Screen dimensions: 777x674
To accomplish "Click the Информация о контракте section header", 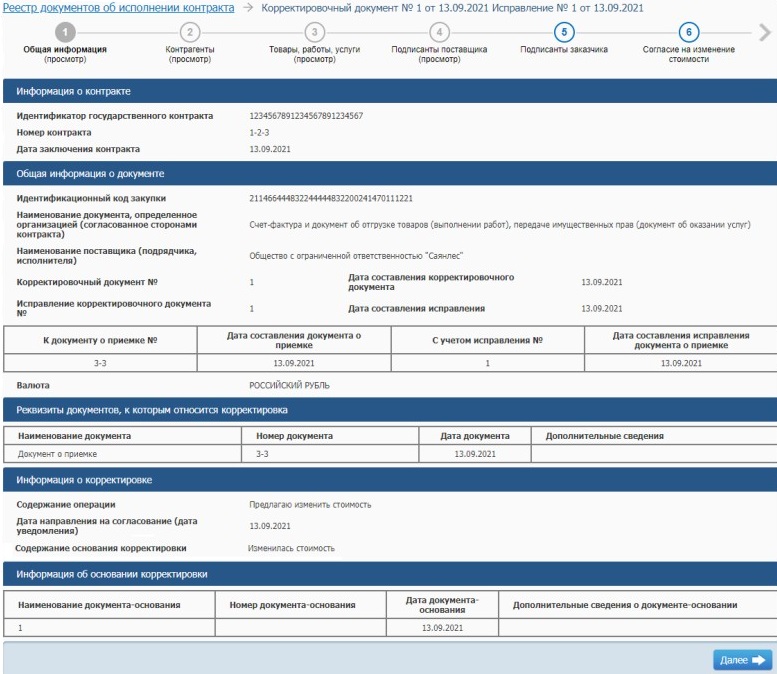I will pos(389,91).
